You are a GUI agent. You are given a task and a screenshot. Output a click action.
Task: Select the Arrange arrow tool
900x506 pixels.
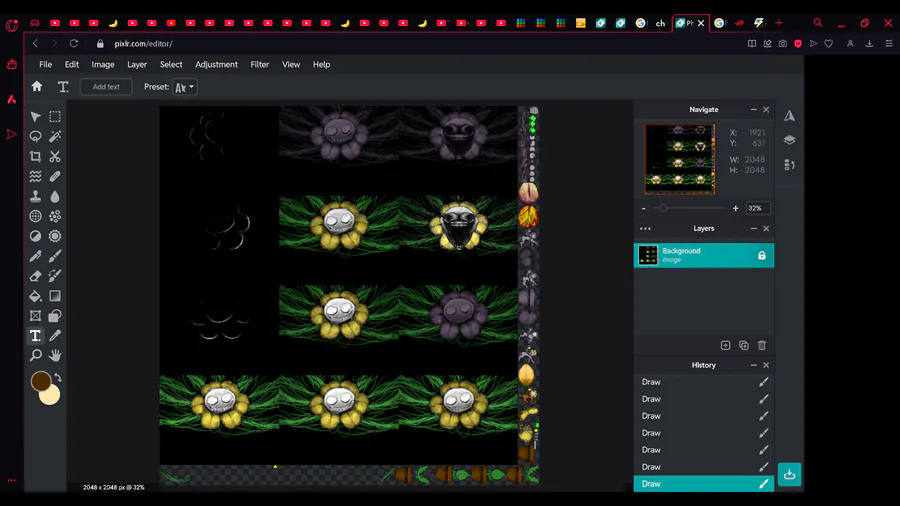[x=36, y=117]
